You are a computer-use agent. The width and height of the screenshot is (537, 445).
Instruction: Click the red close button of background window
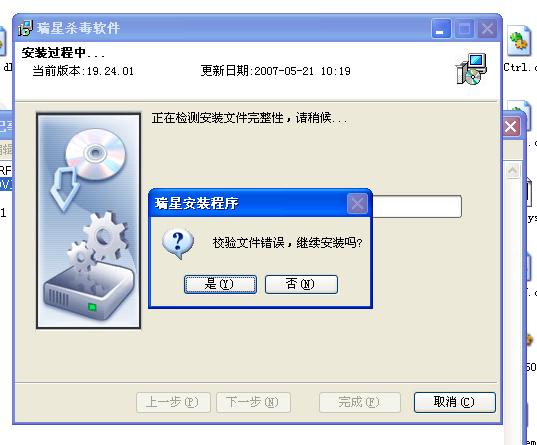(511, 127)
